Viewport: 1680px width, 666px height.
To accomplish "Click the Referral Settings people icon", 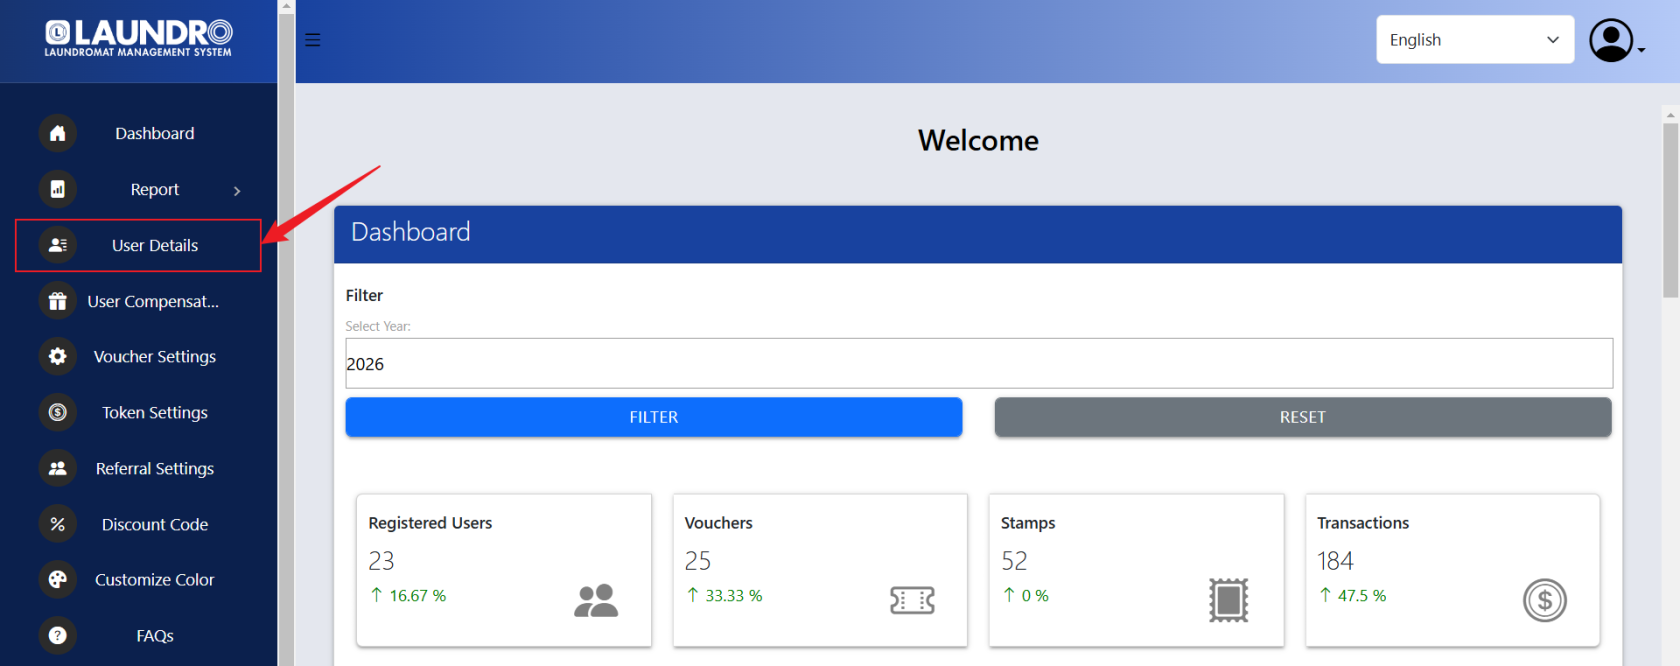I will (x=58, y=468).
